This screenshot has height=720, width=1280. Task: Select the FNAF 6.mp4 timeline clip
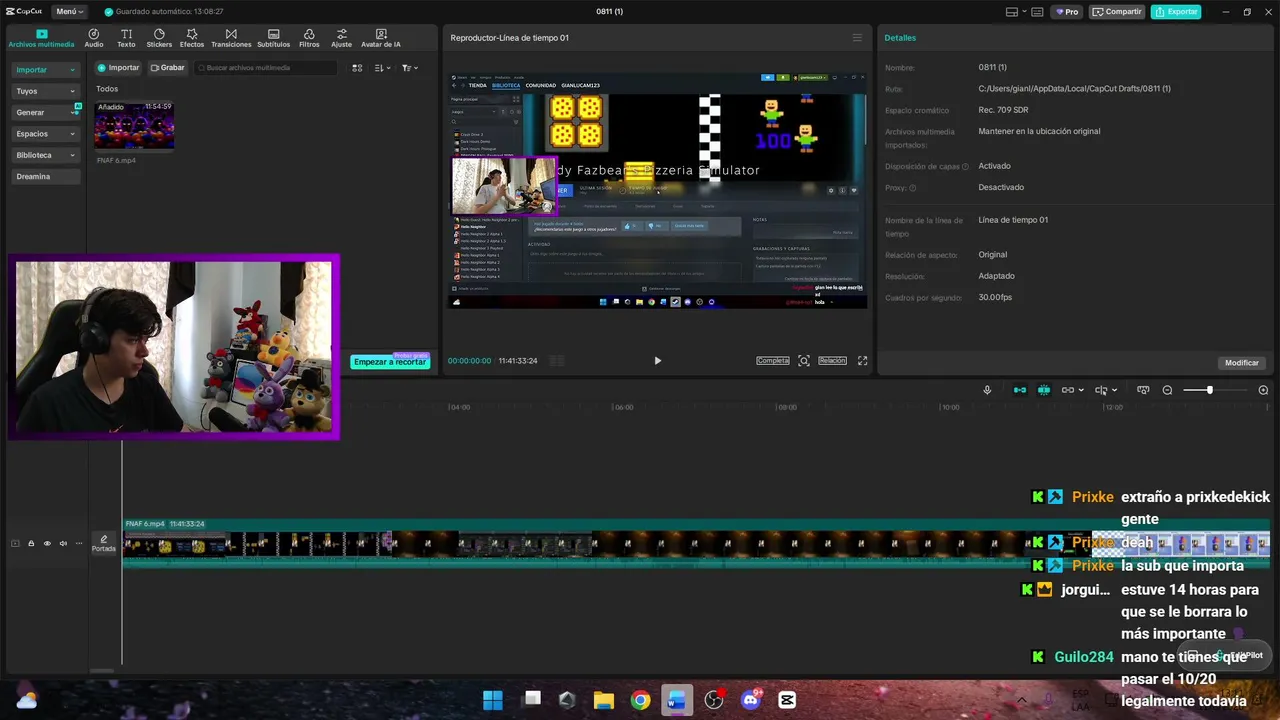(696, 545)
